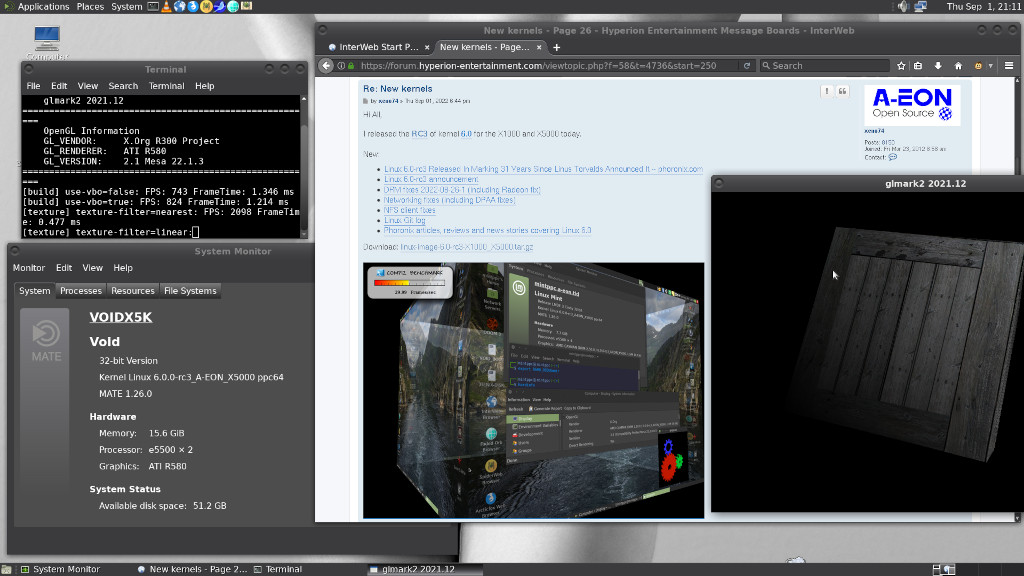
Task: Launch VLC from the top panel cone icon
Action: (x=167, y=7)
